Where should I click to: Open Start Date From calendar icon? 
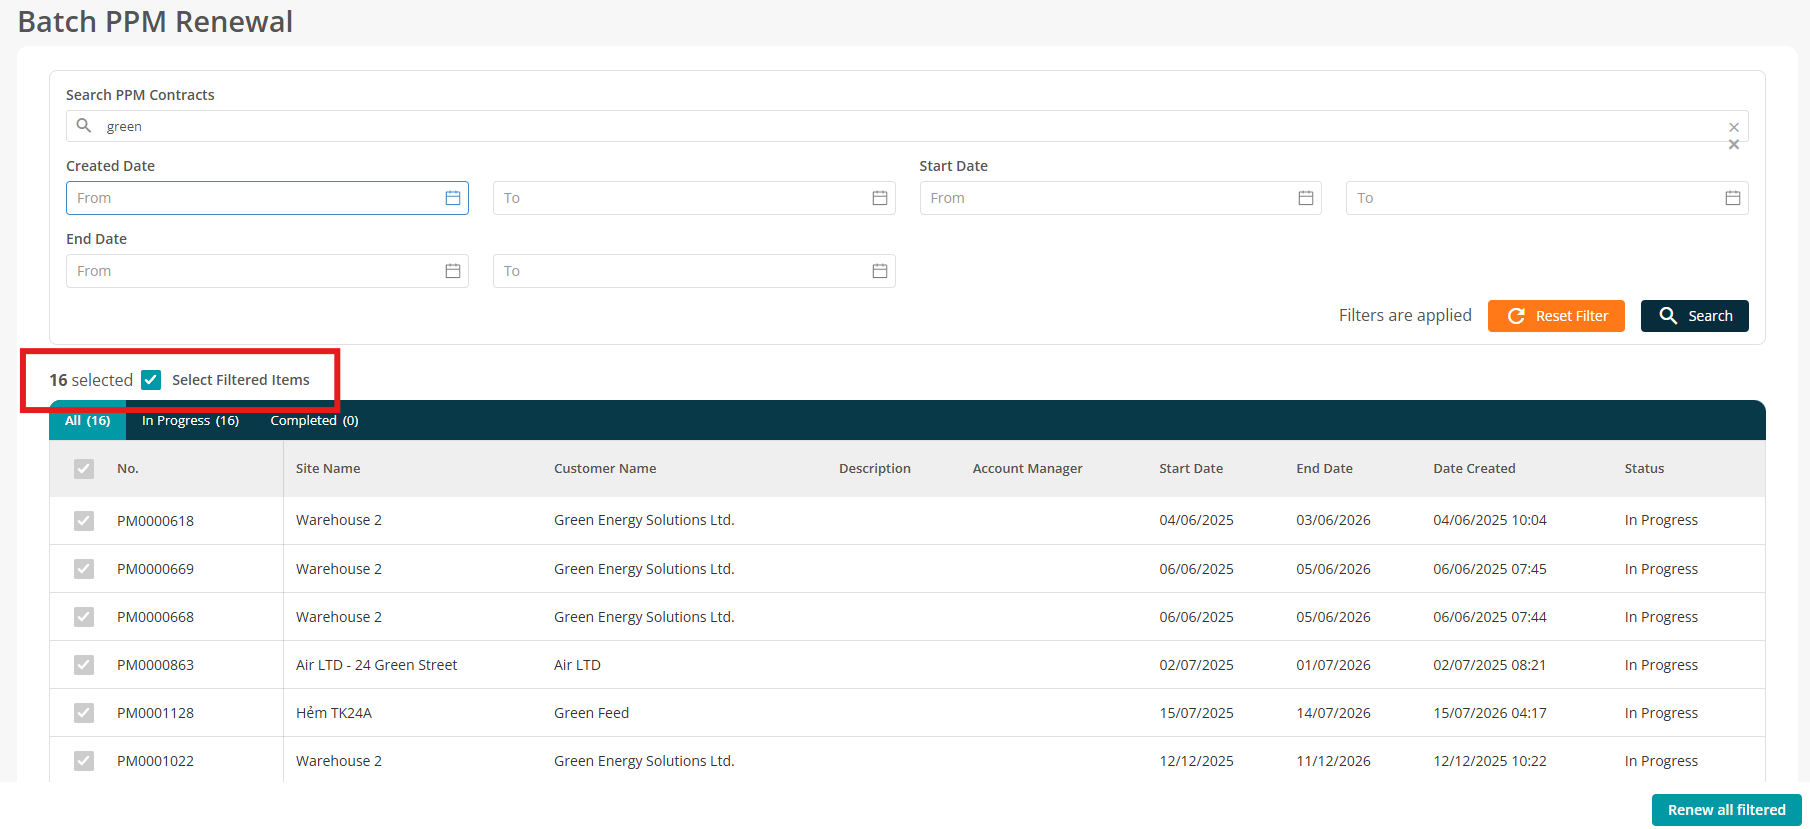[1306, 198]
